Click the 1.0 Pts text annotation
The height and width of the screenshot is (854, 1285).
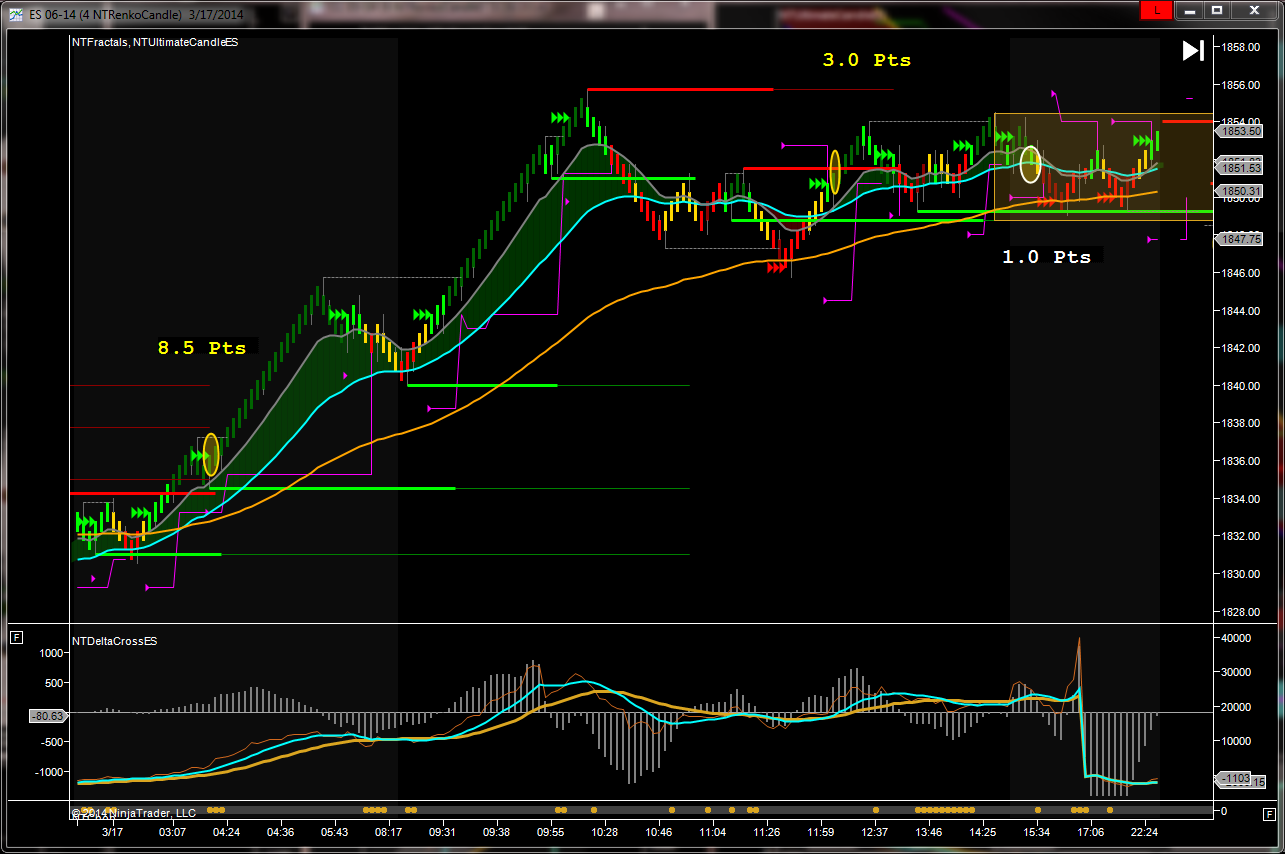(x=1046, y=257)
